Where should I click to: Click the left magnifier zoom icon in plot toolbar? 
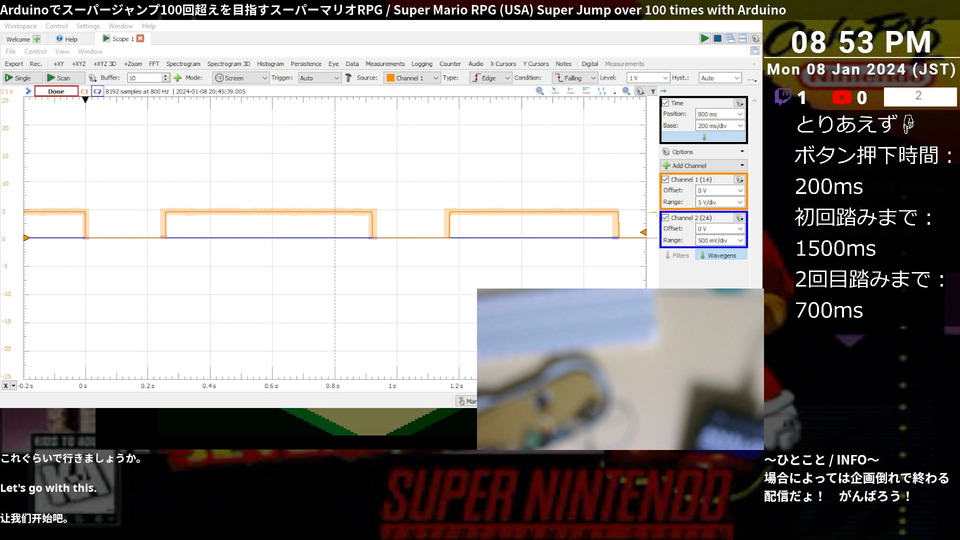pyautogui.click(x=539, y=91)
